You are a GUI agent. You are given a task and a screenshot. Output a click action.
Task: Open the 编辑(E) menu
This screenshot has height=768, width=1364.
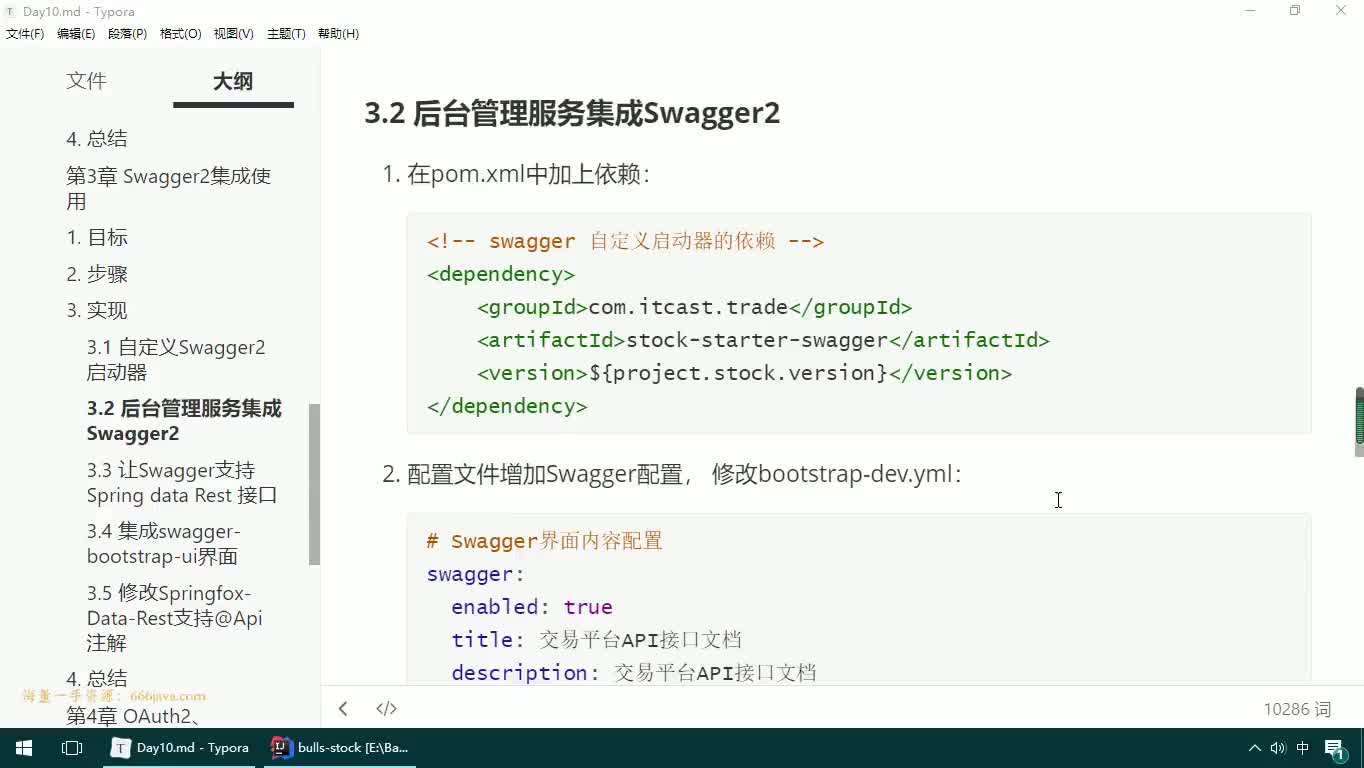click(76, 34)
